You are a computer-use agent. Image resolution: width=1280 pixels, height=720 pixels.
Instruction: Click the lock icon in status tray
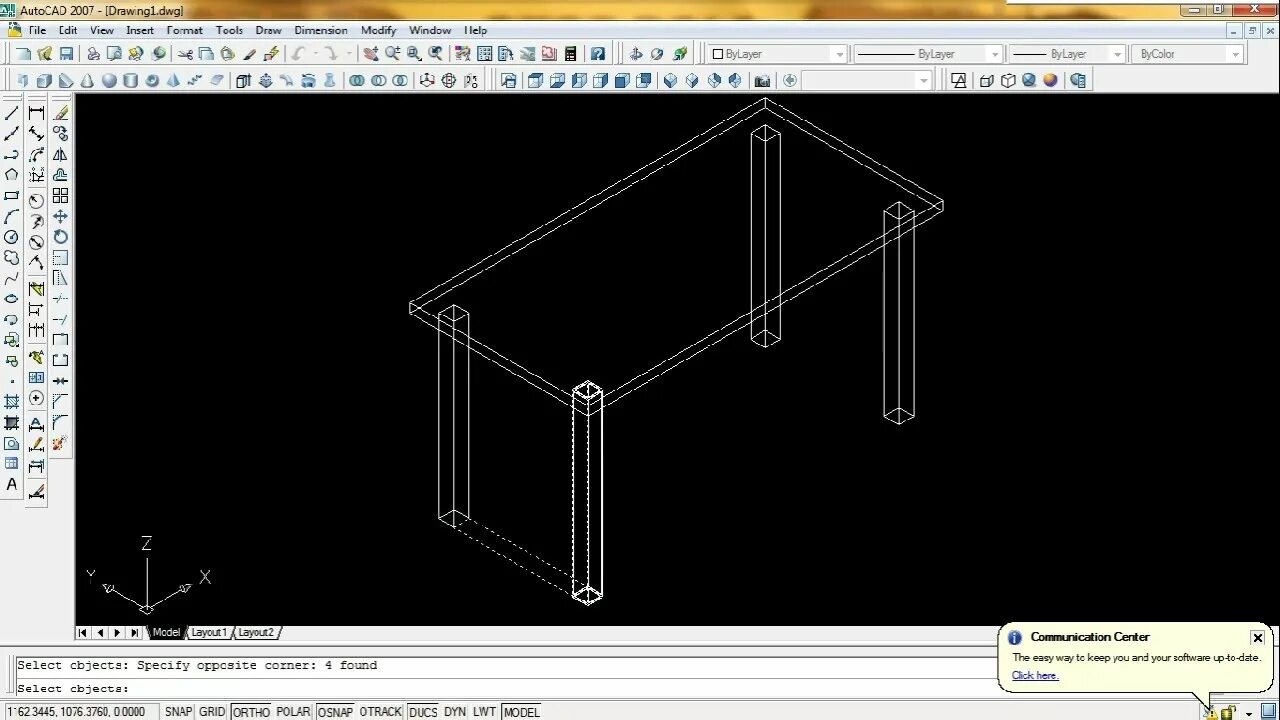(1228, 712)
